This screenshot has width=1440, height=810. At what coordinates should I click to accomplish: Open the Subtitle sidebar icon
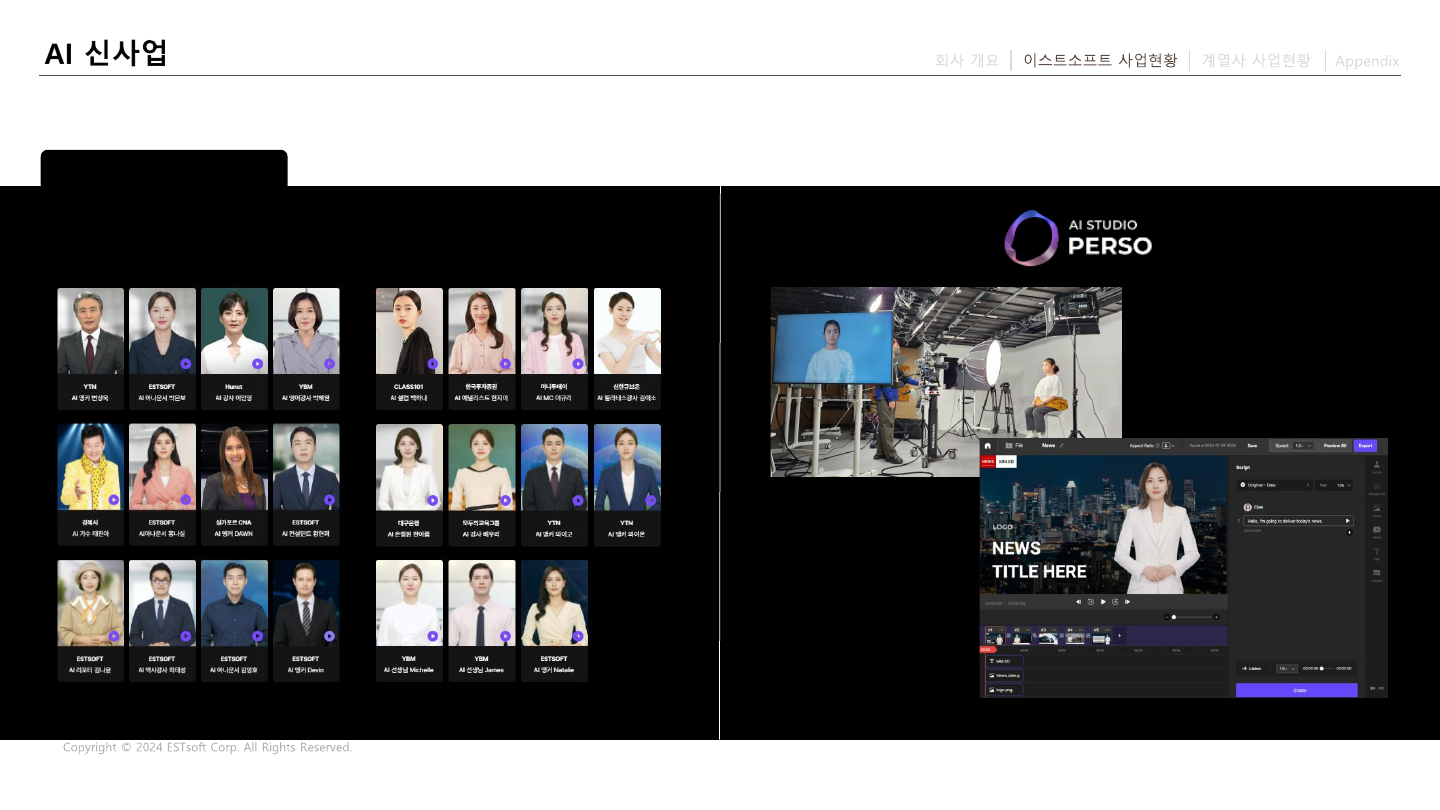[x=1377, y=575]
